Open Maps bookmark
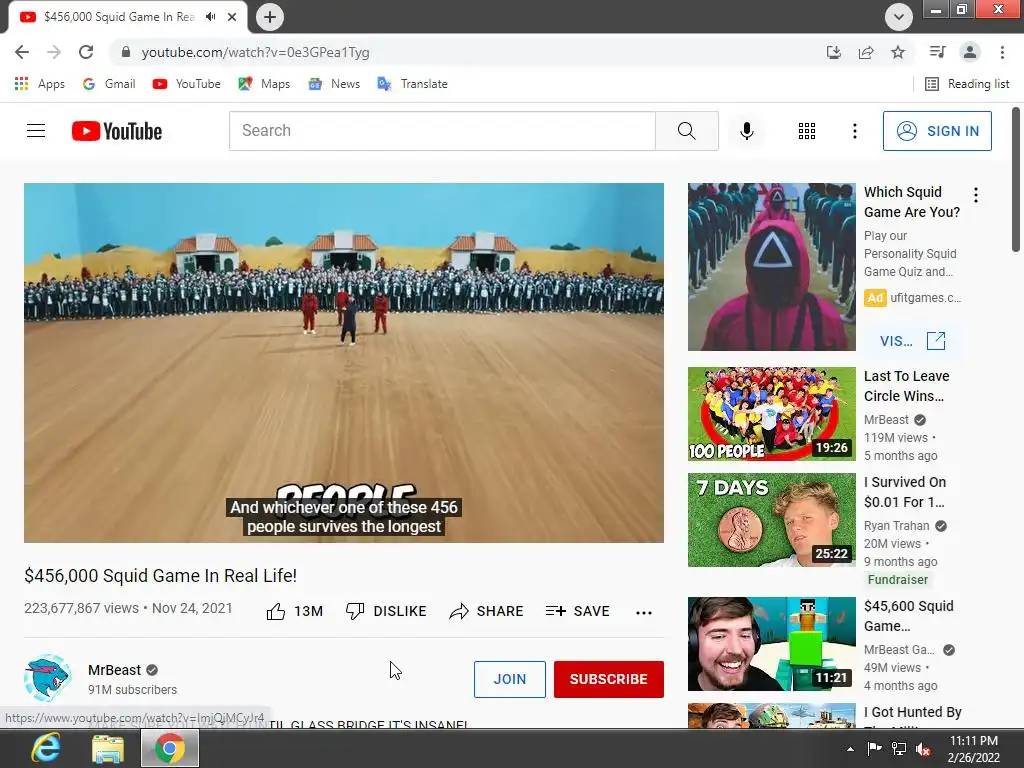This screenshot has width=1024, height=768. tap(264, 84)
